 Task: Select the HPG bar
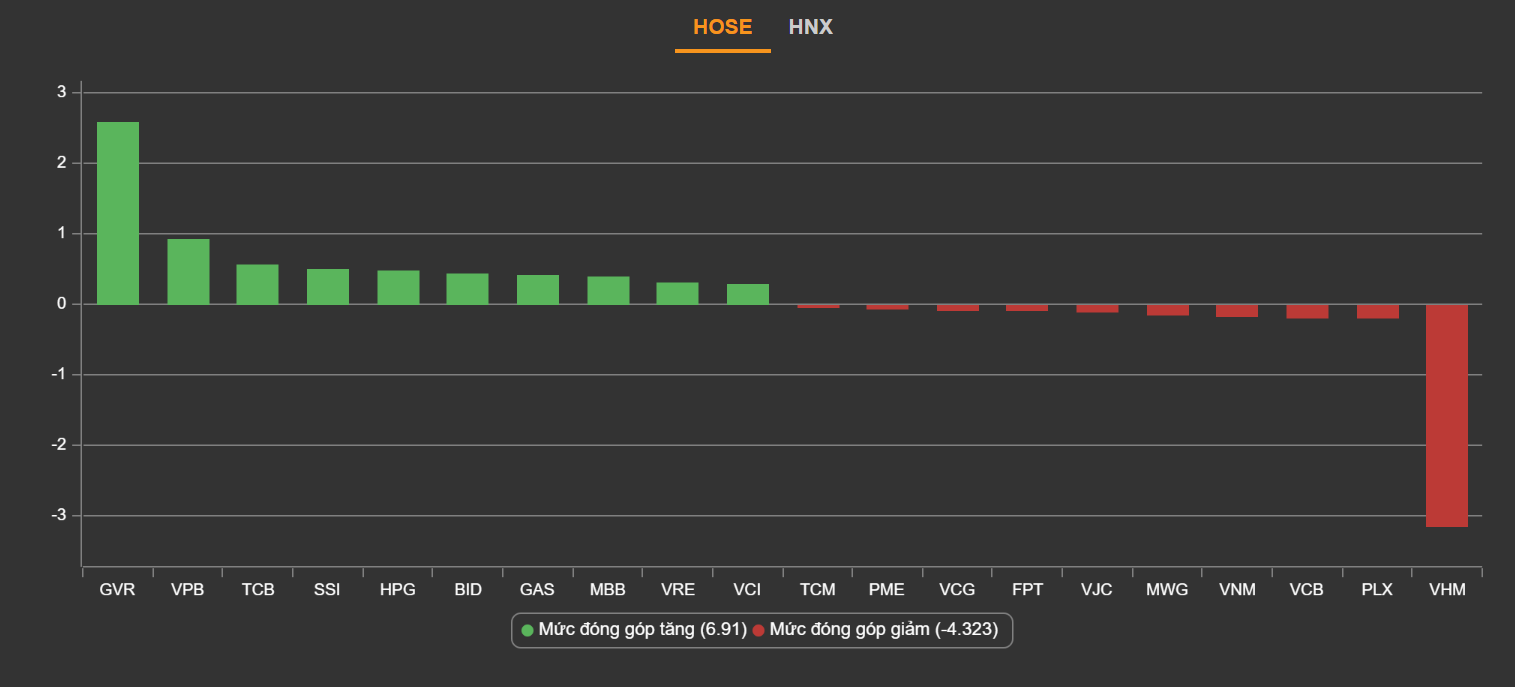(x=398, y=288)
